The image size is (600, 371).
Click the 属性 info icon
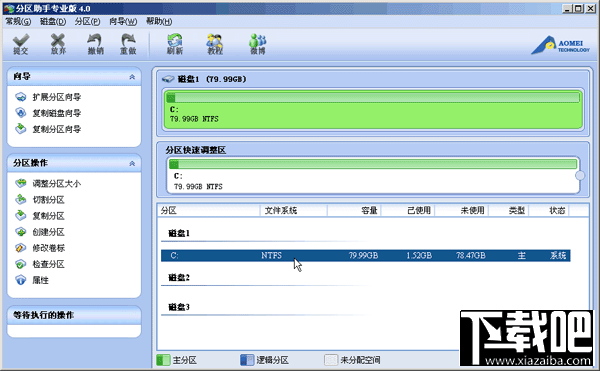(21, 280)
